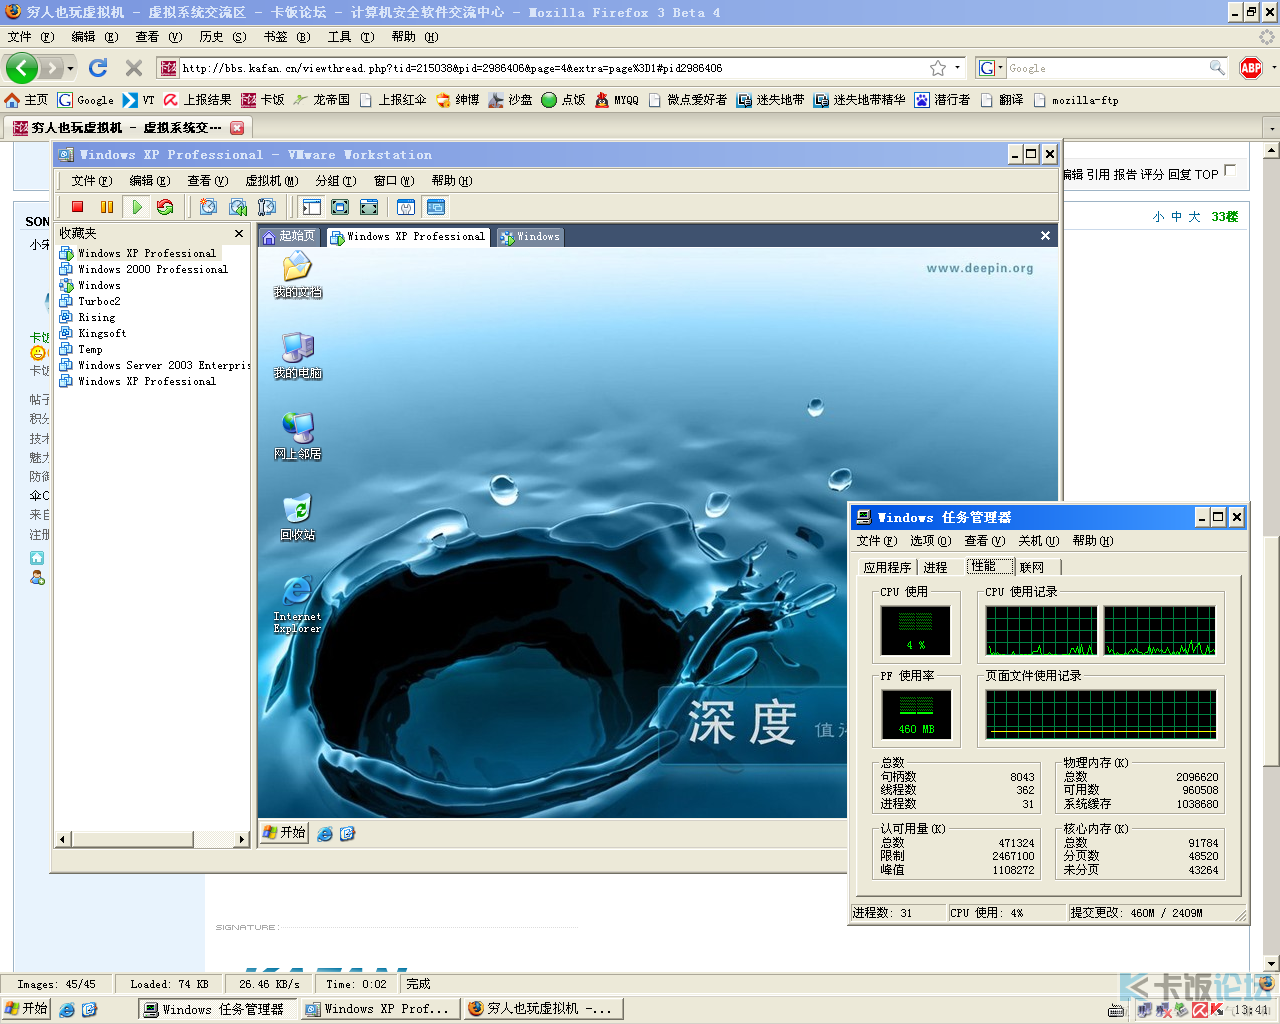Viewport: 1280px width, 1024px height.
Task: Select 我的电脑 icon on VM desktop
Action: (298, 355)
